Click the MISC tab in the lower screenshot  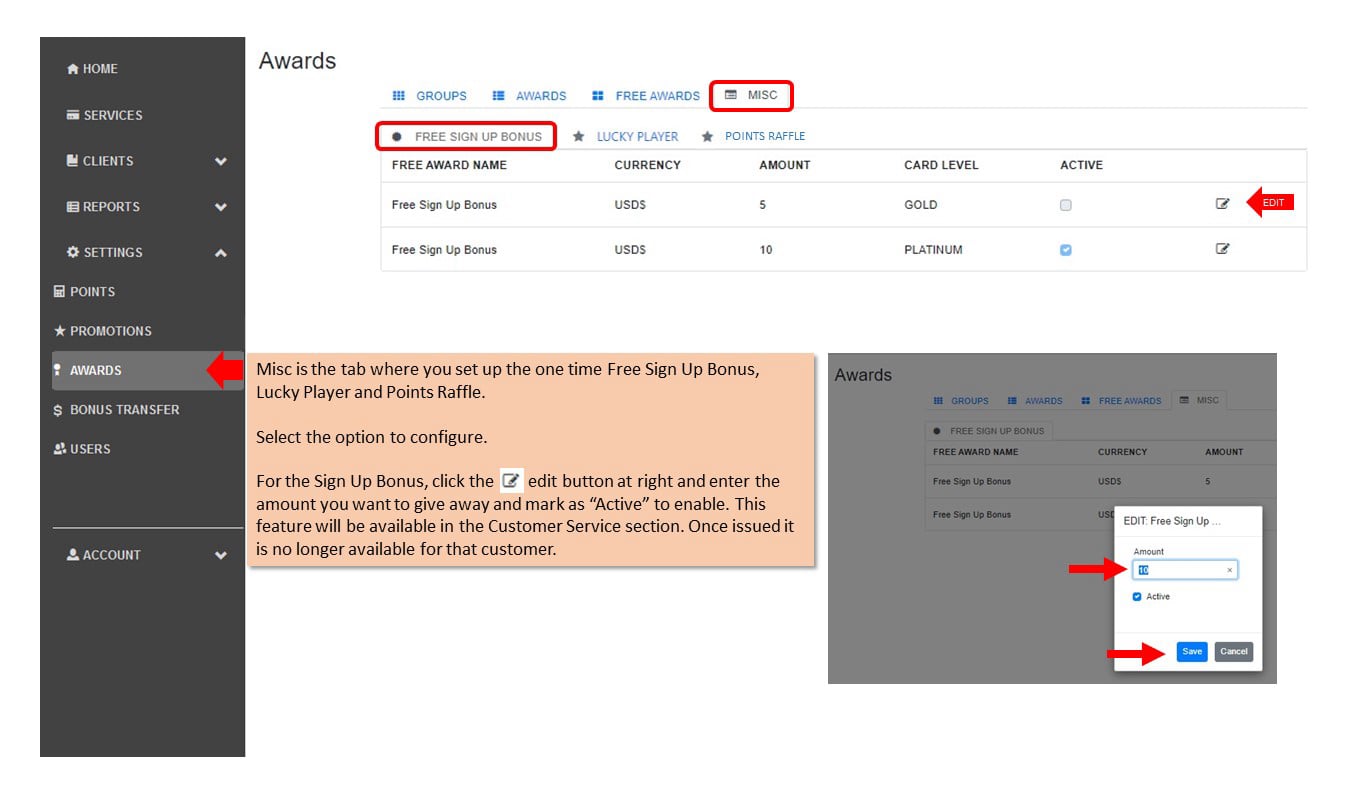coord(1199,400)
